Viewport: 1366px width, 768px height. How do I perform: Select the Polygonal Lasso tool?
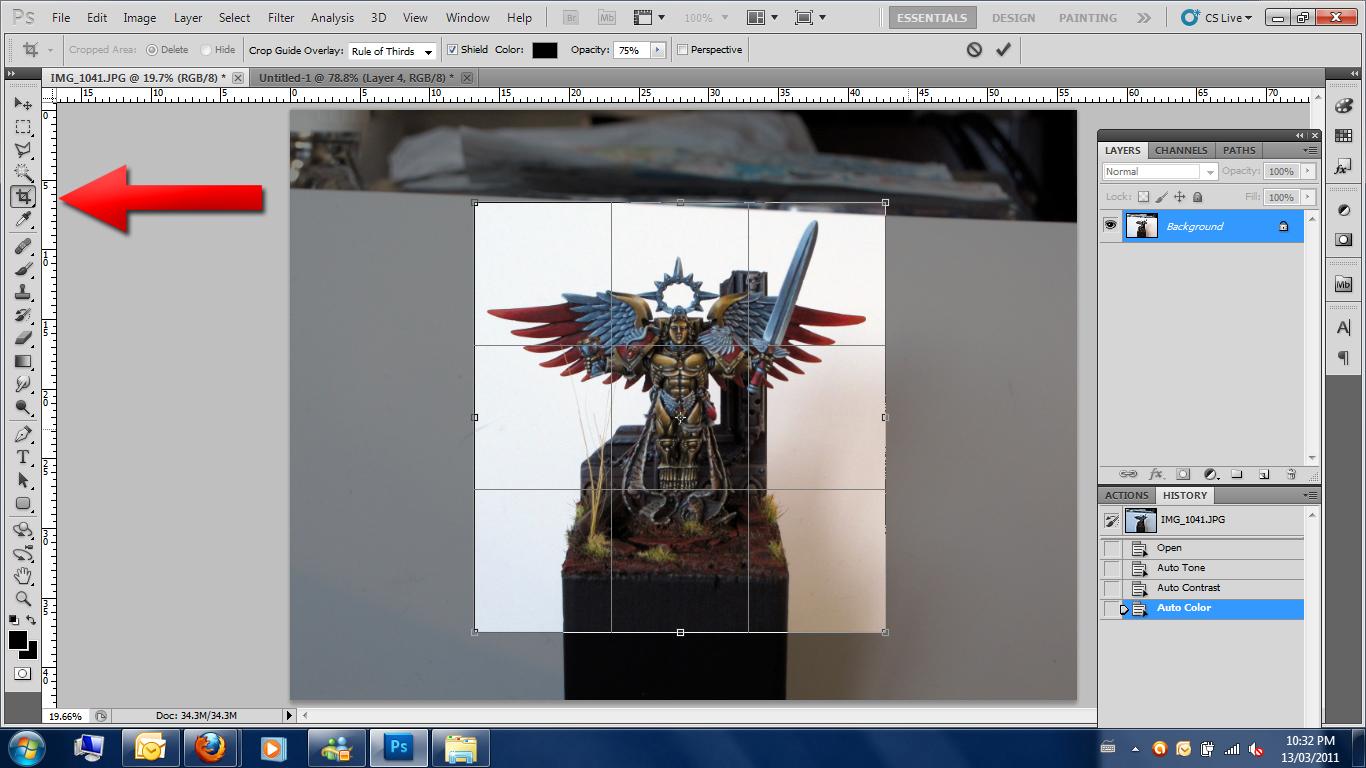pos(23,150)
